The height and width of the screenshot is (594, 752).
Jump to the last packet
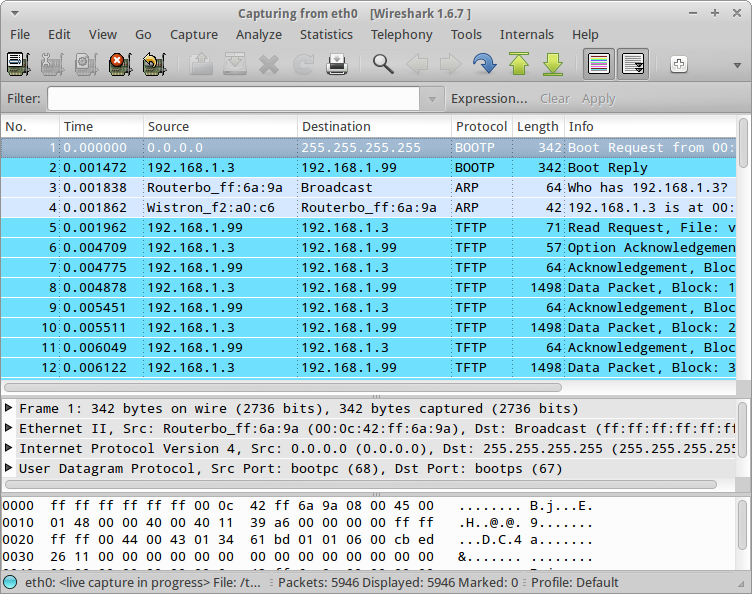(x=552, y=64)
